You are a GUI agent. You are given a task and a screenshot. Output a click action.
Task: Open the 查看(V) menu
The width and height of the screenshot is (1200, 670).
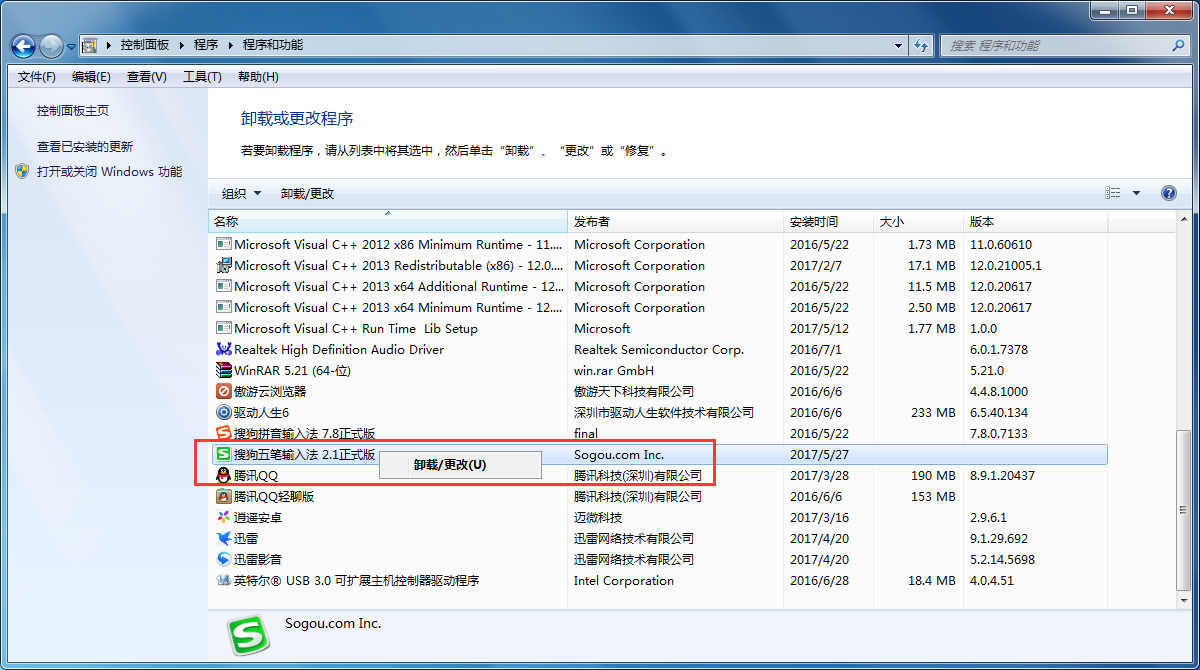[147, 77]
